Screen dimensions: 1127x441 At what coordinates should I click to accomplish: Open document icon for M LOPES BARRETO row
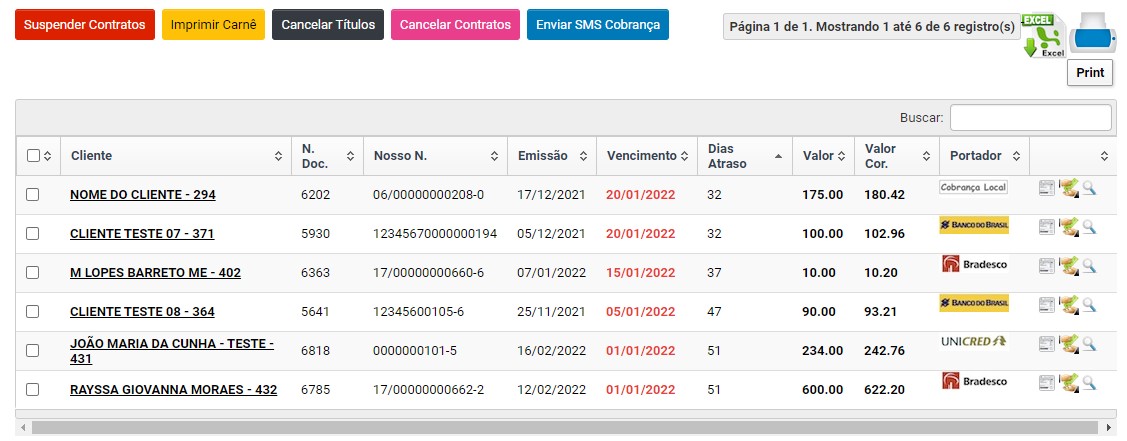coord(1047,266)
